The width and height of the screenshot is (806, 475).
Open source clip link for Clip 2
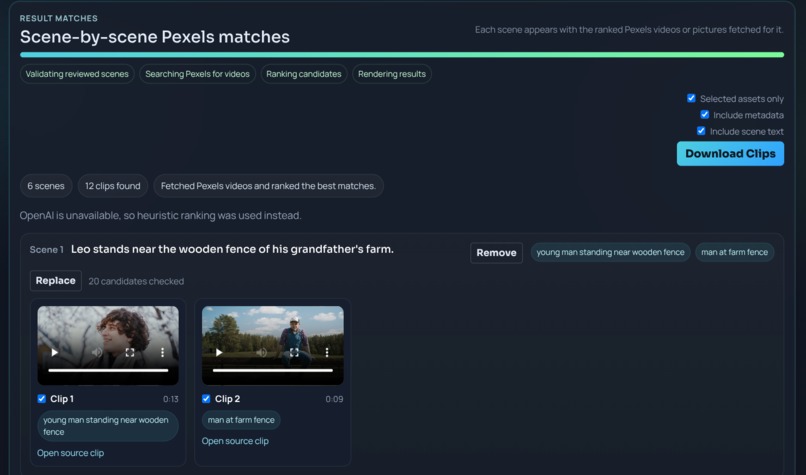click(235, 441)
